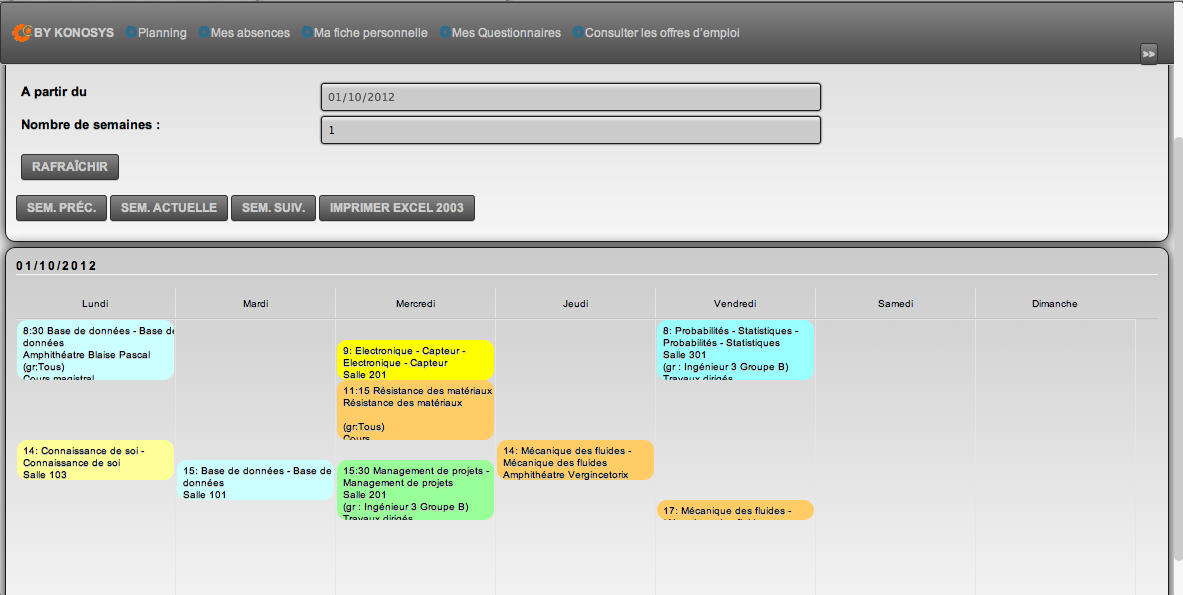The width and height of the screenshot is (1183, 595).
Task: Click the Mercredi column header
Action: 416,303
